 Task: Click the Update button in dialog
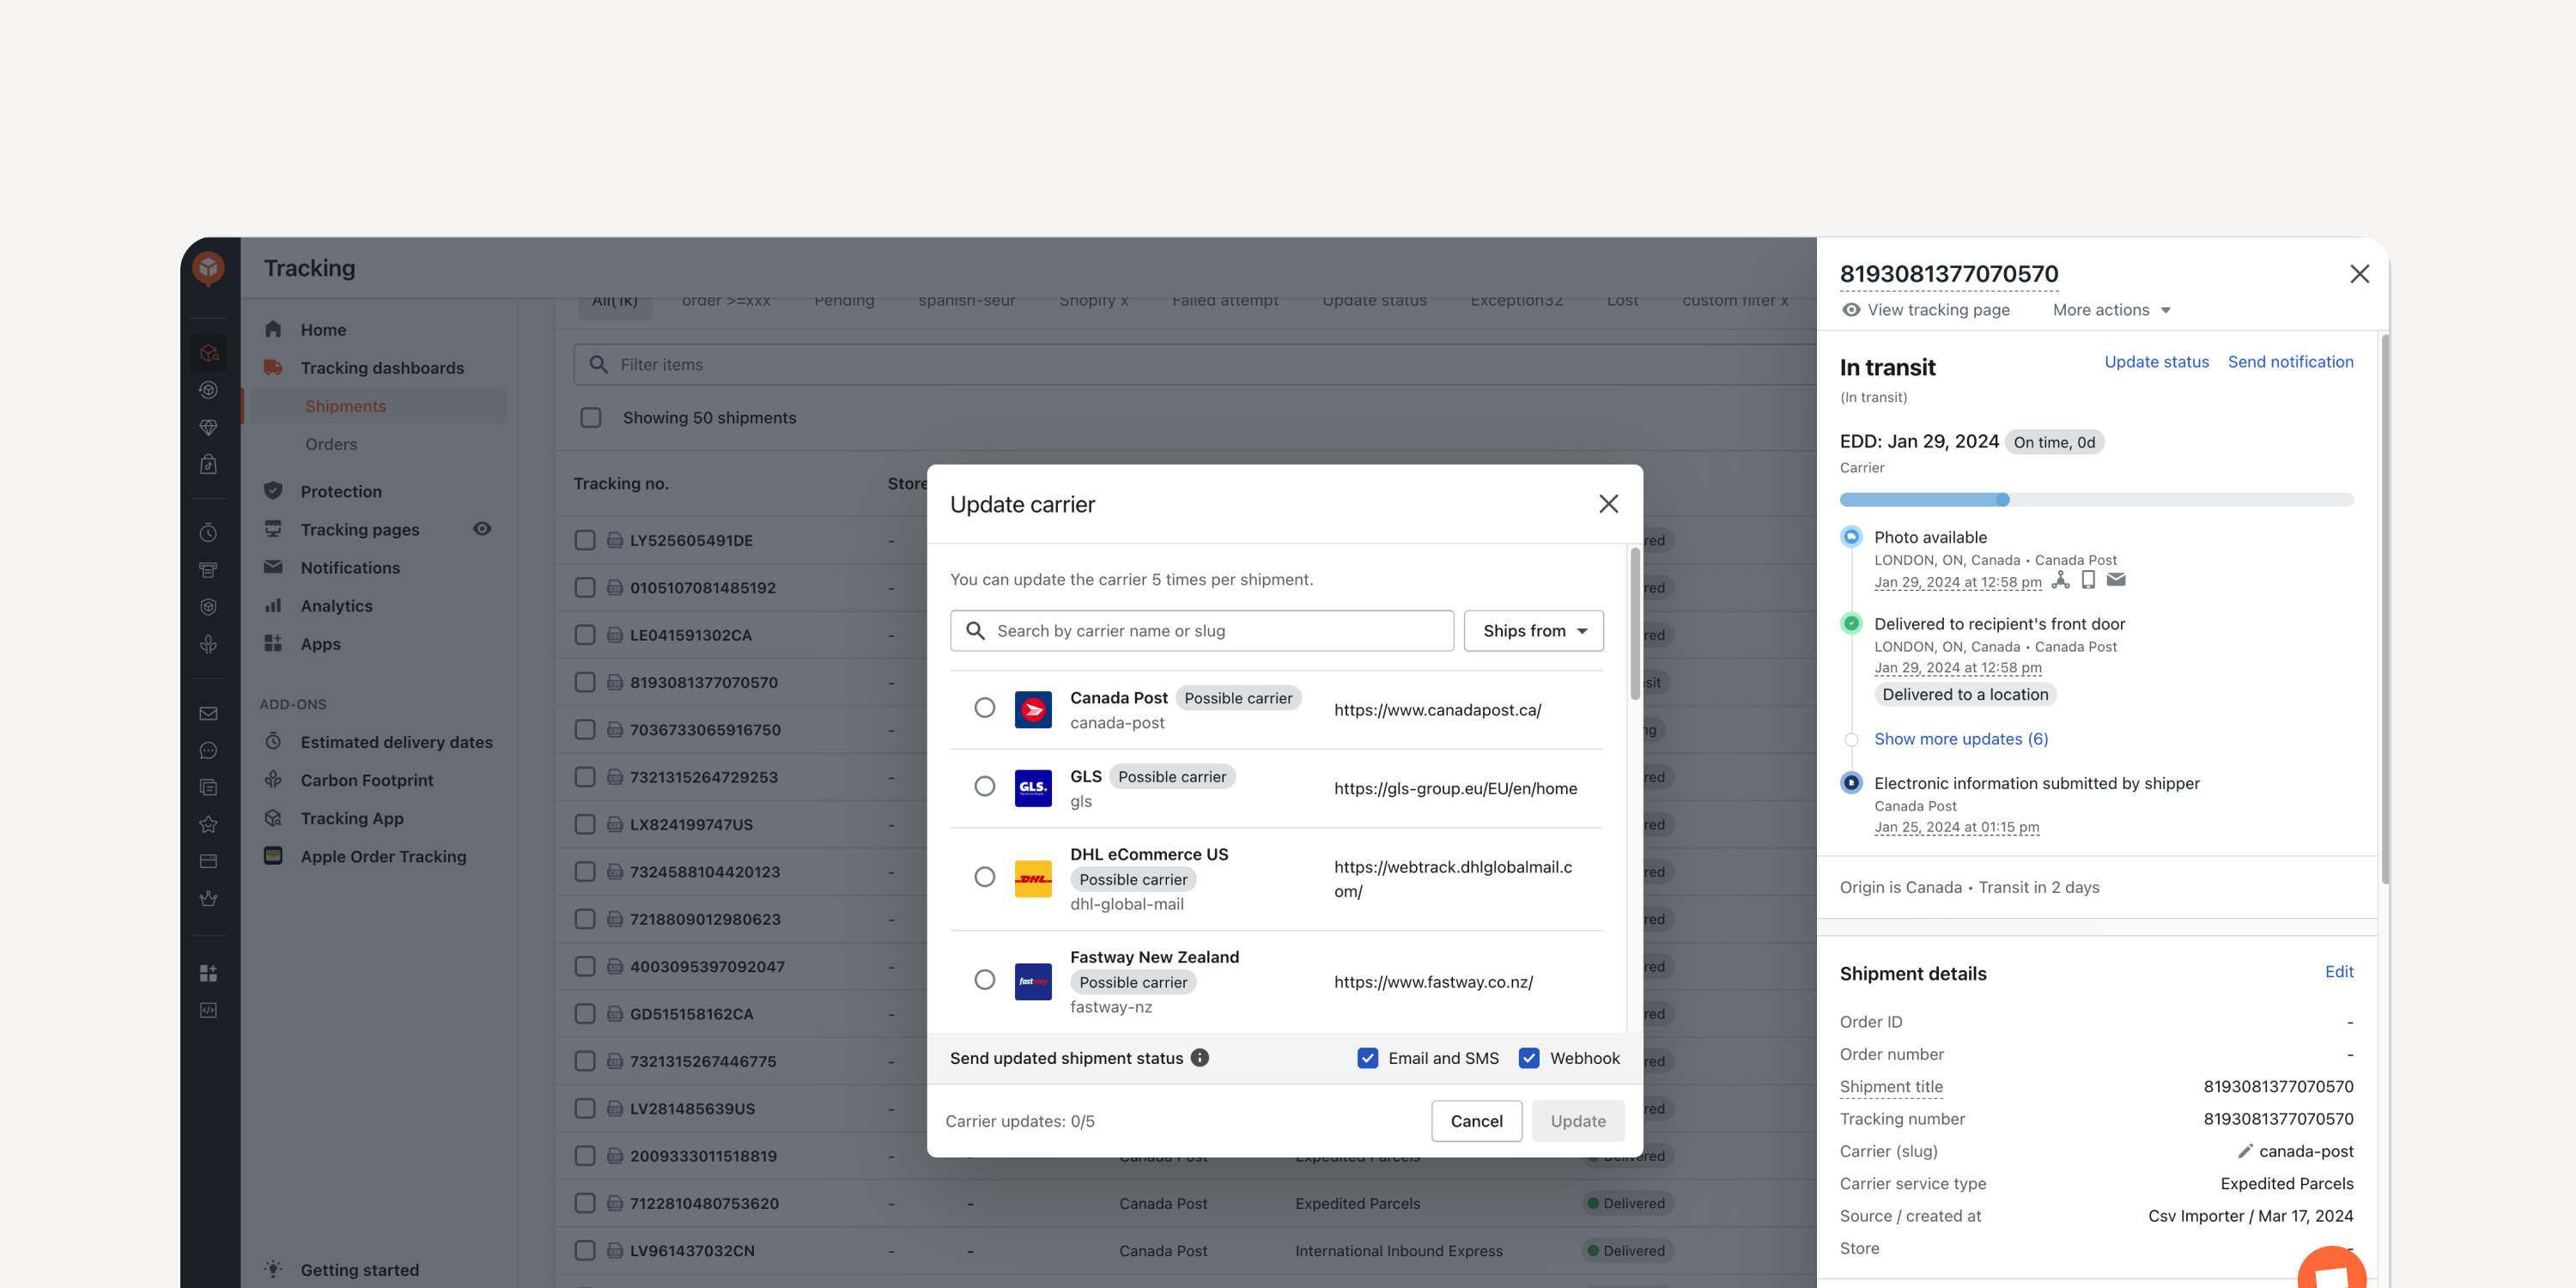click(x=1577, y=1121)
